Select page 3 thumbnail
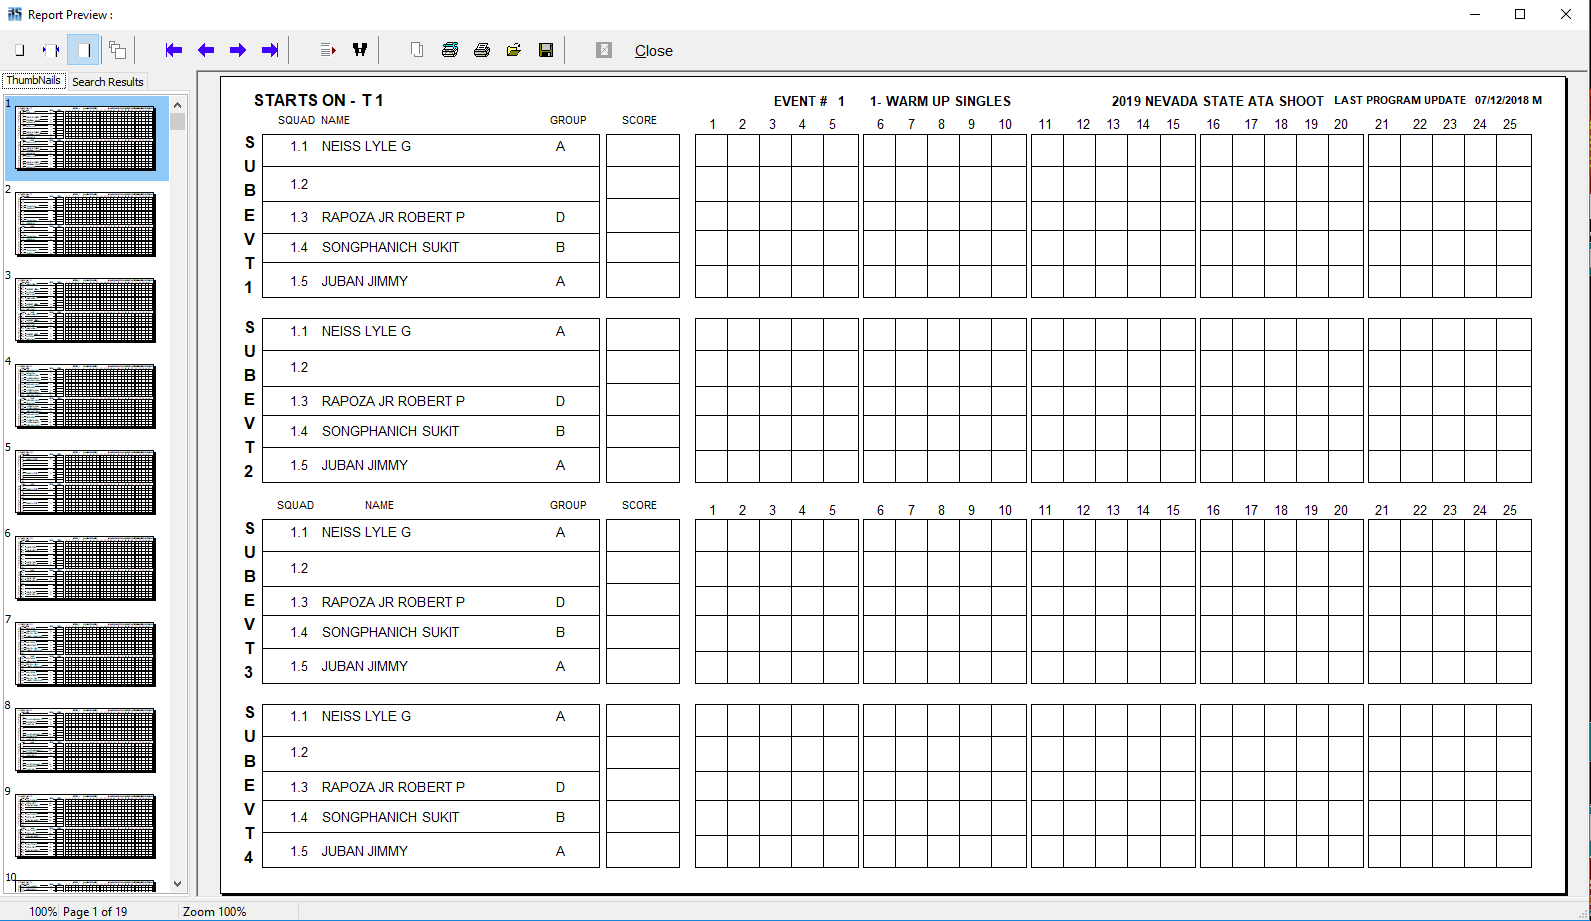Screen dimensions: 1591x921 pyautogui.click(x=86, y=310)
